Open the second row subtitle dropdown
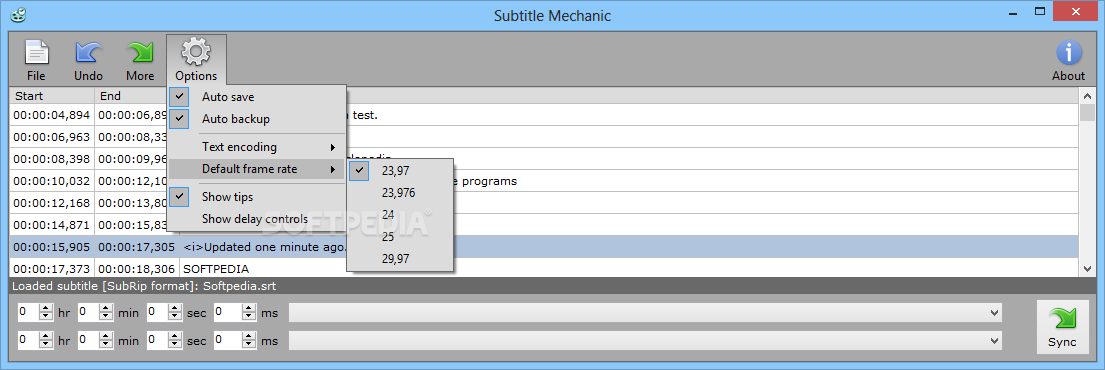 pos(646,341)
